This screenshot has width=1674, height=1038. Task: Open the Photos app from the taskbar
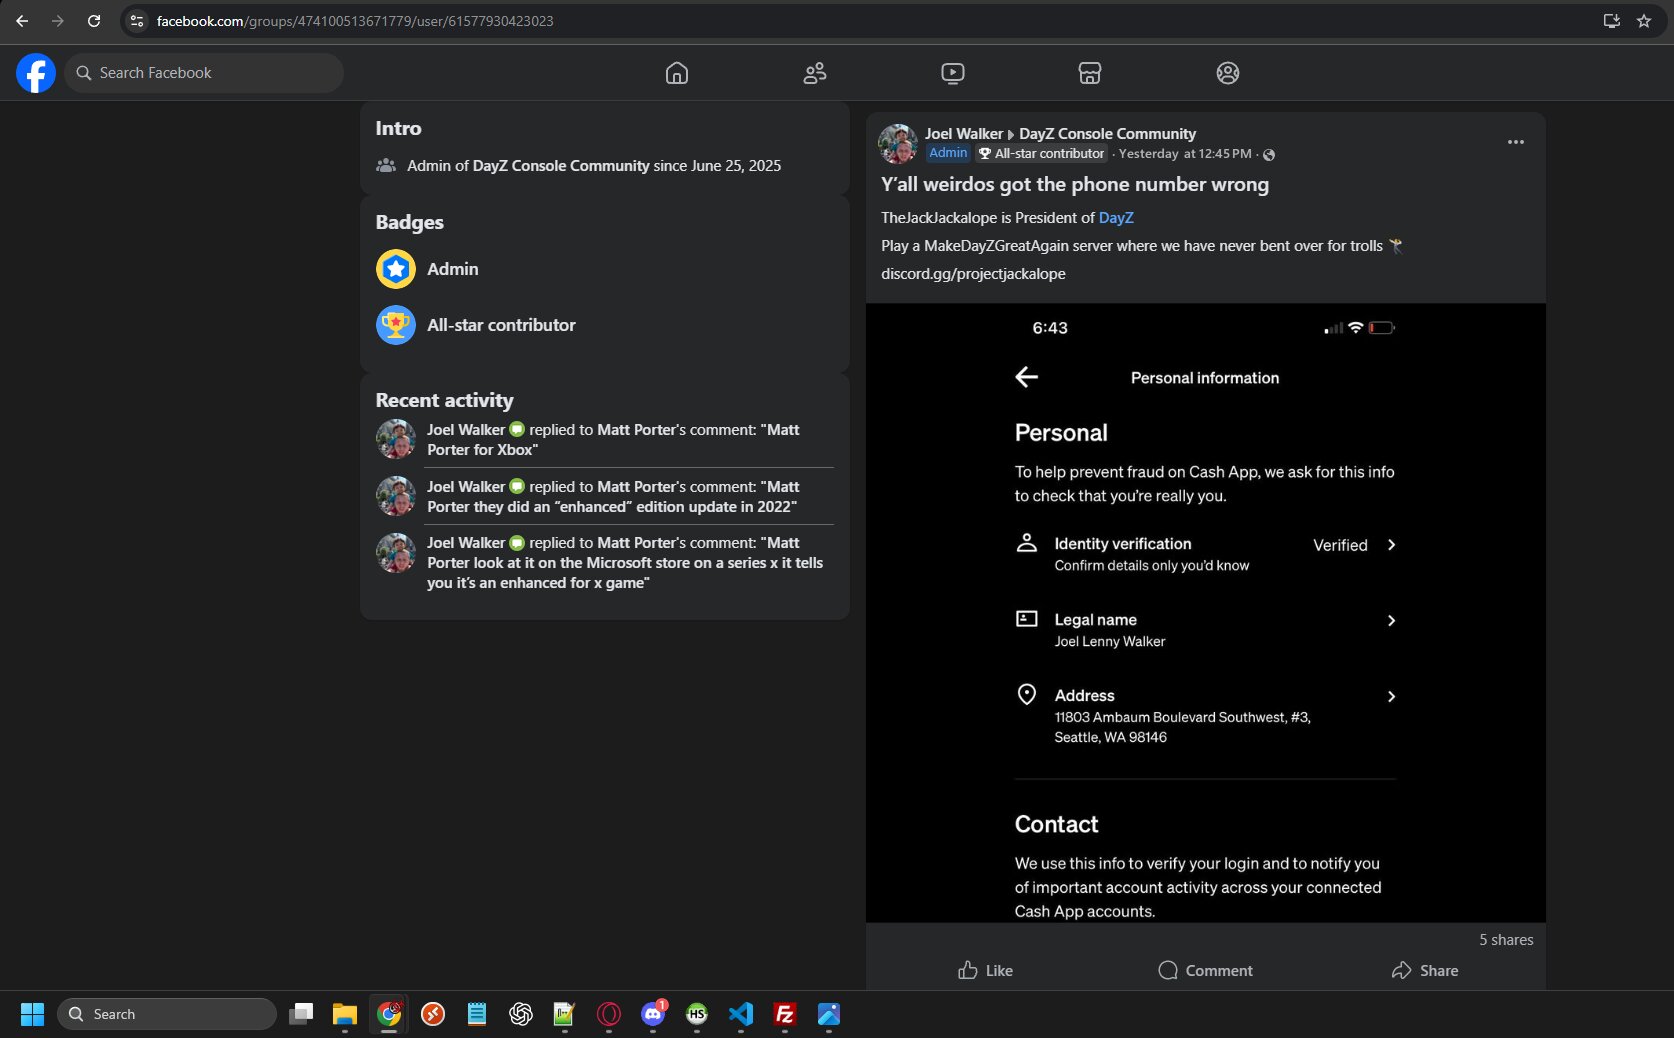(829, 1014)
